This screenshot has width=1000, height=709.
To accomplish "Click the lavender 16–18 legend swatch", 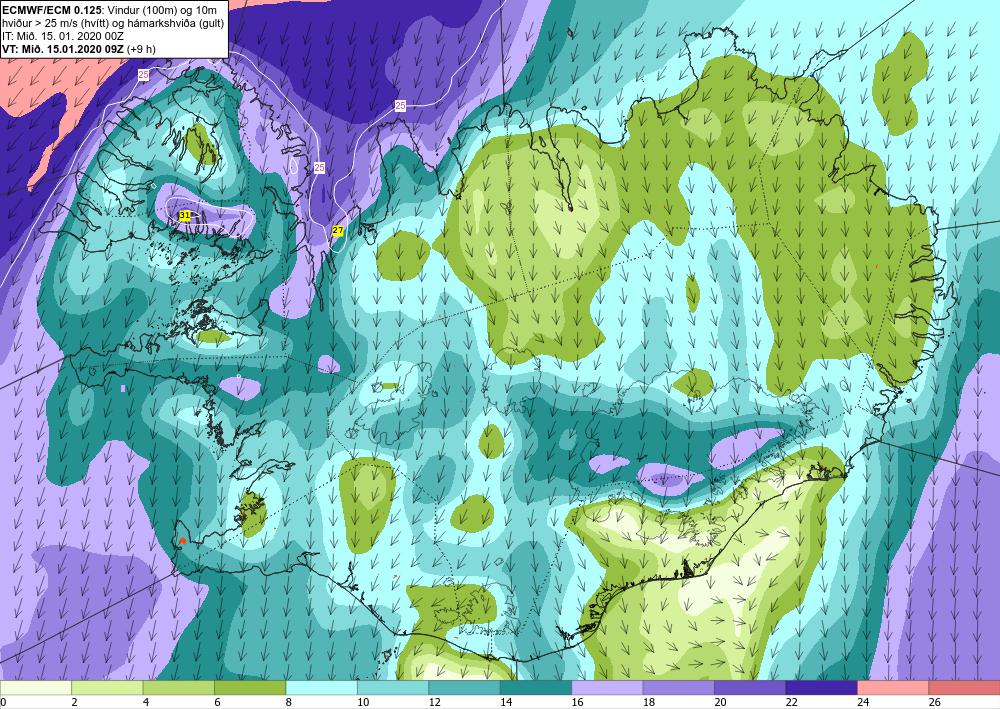I will pos(607,688).
